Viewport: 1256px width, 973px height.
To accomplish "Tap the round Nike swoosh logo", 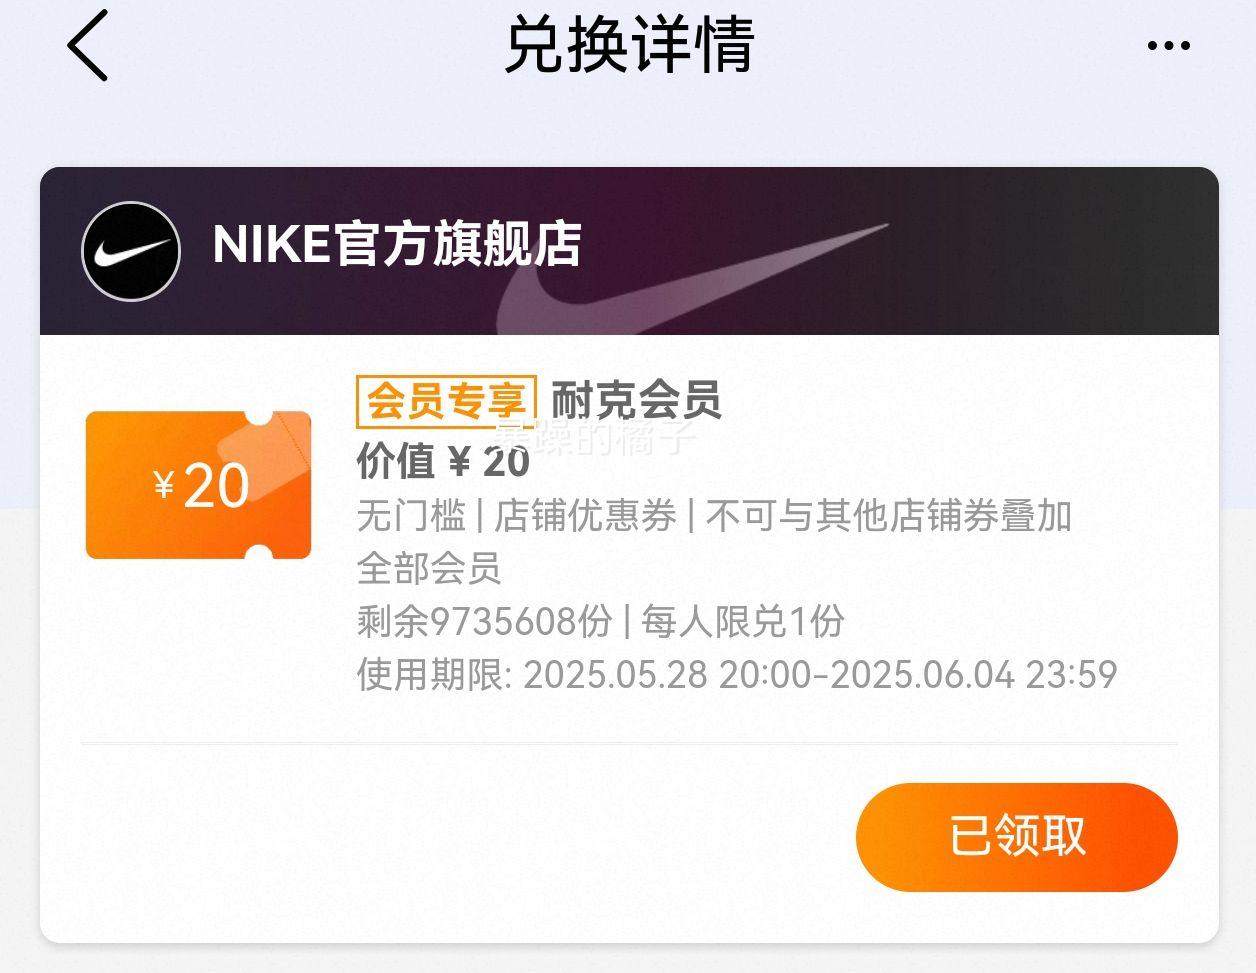I will 131,251.
